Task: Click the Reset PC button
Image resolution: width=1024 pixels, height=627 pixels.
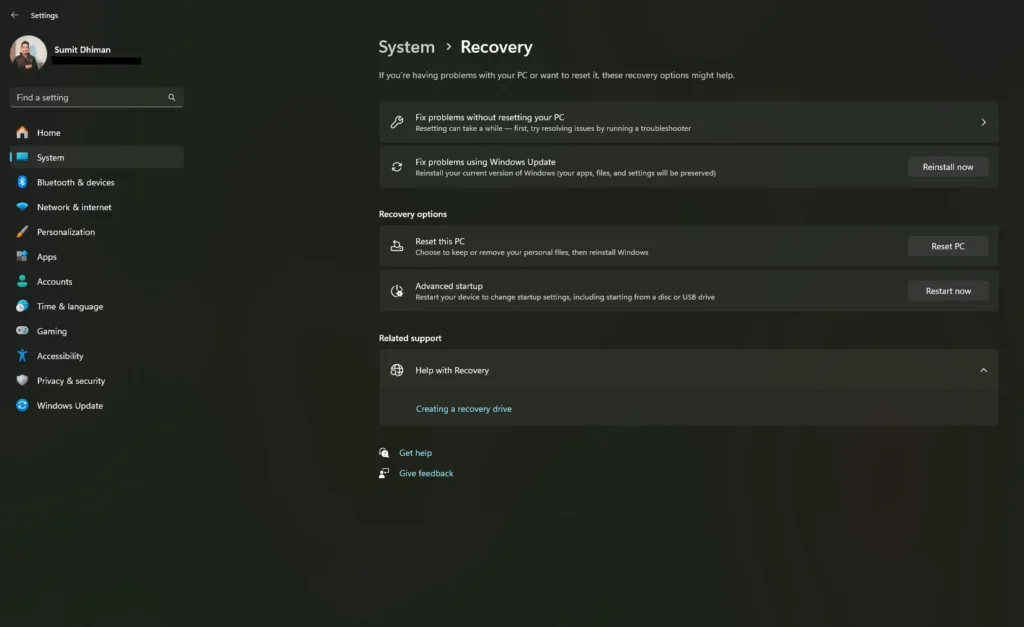Action: click(x=948, y=246)
